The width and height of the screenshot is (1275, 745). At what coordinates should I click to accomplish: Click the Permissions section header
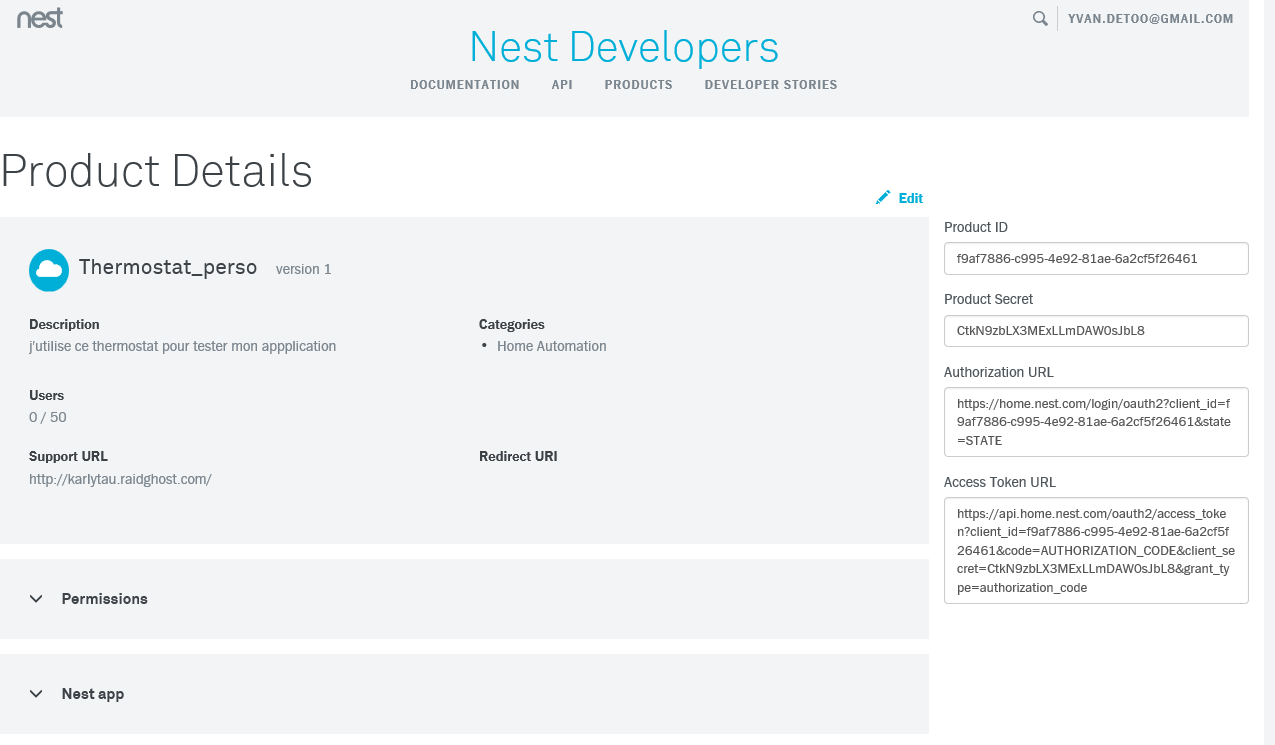(x=104, y=599)
